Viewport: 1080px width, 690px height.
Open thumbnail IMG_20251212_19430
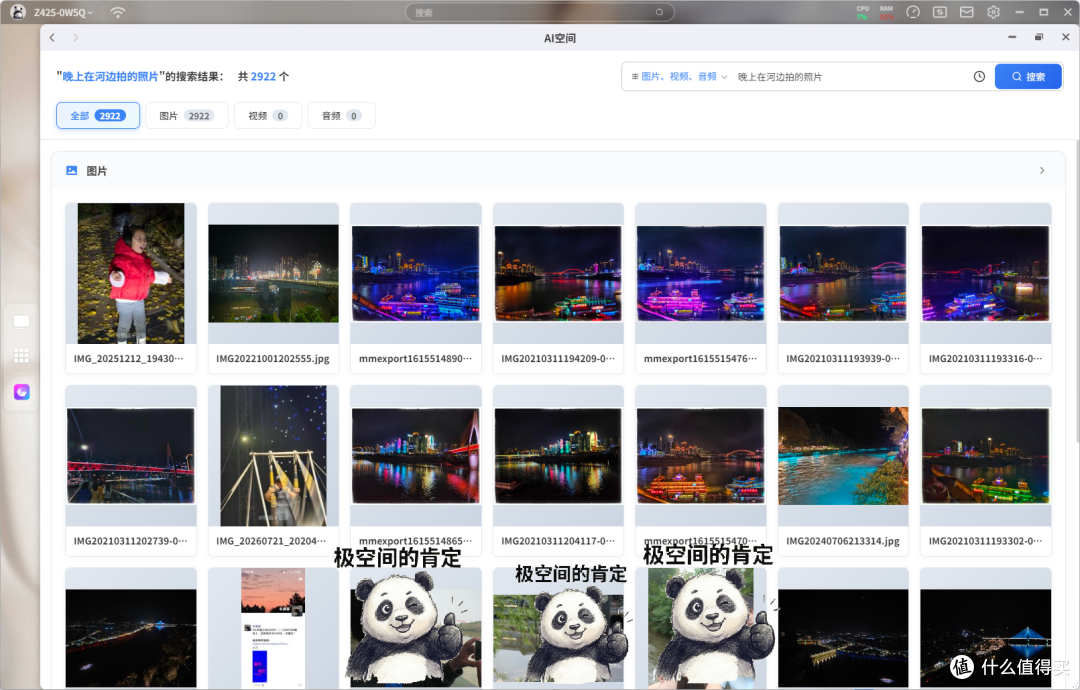pos(131,273)
